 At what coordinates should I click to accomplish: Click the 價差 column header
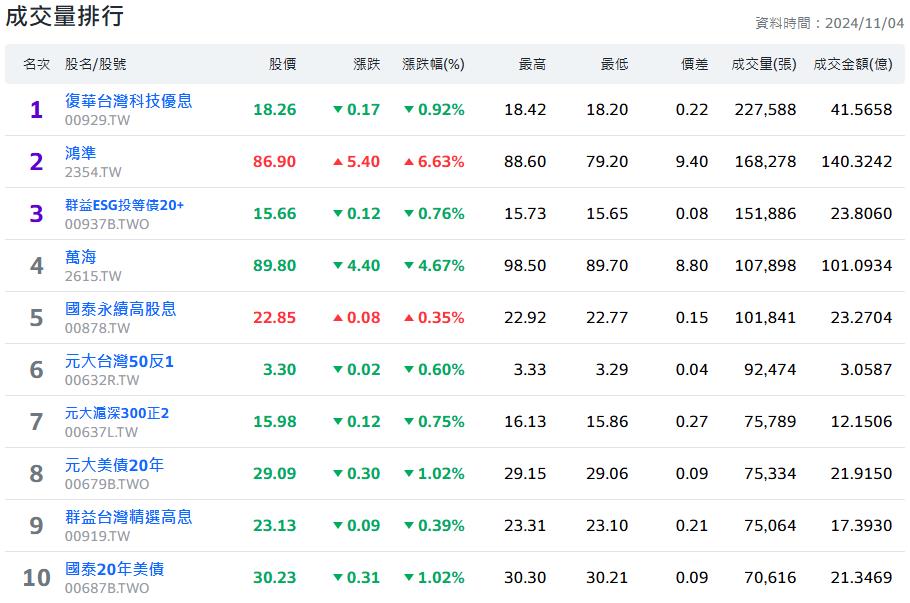click(x=694, y=64)
